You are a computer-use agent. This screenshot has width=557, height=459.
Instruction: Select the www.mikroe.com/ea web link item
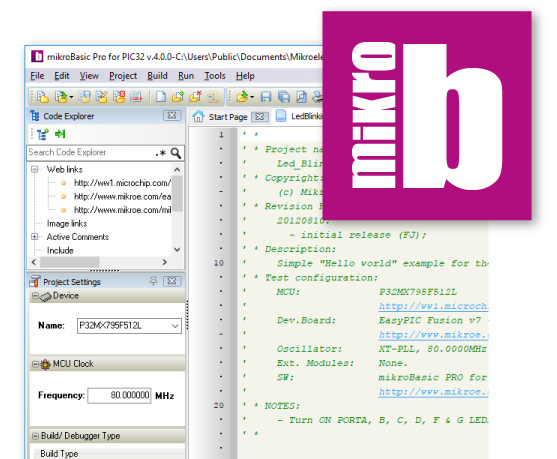pos(122,196)
